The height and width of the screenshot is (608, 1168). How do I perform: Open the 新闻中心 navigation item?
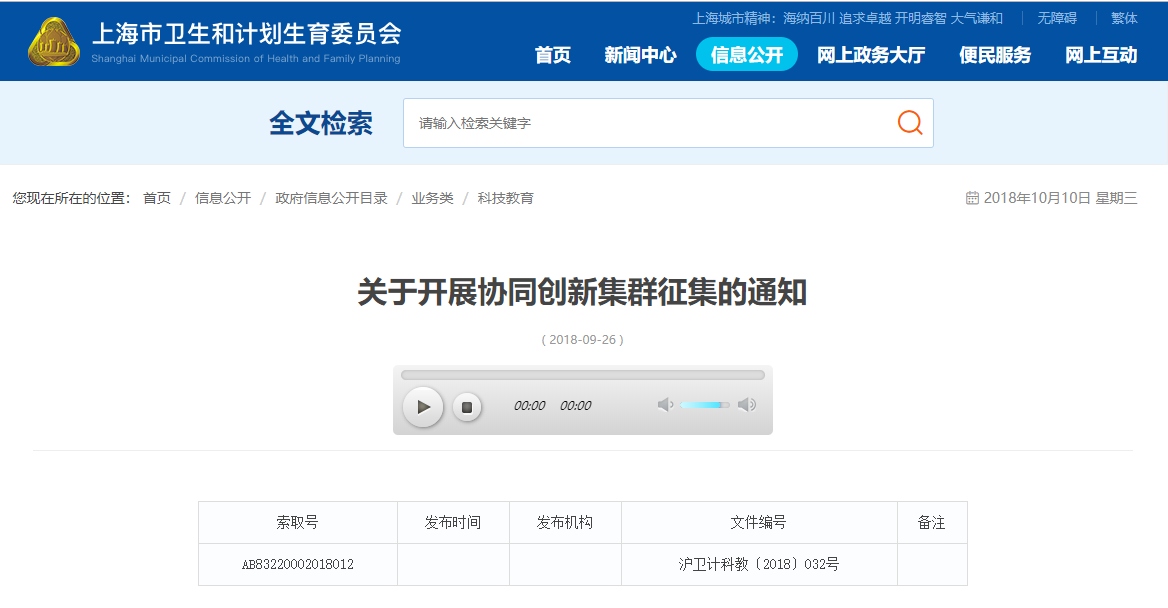641,55
